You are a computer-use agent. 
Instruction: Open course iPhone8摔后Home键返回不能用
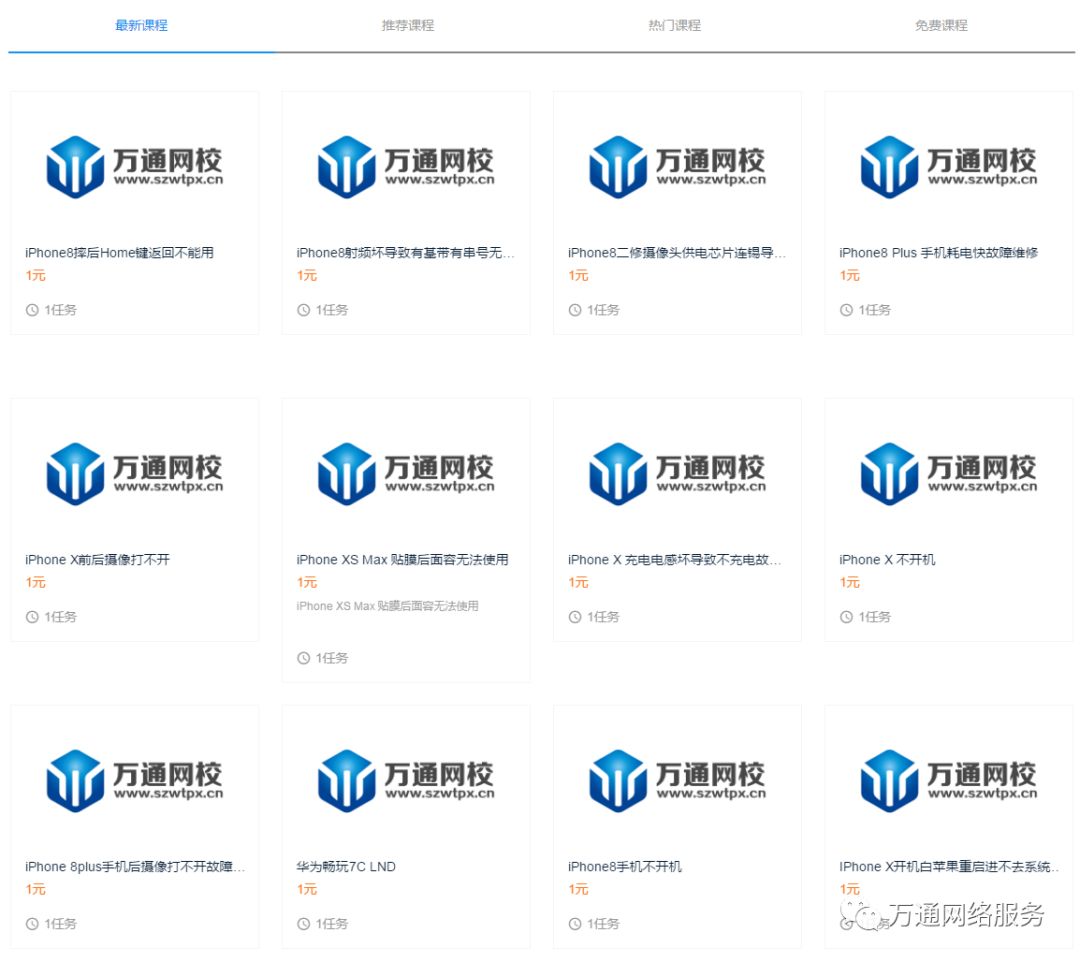[119, 253]
